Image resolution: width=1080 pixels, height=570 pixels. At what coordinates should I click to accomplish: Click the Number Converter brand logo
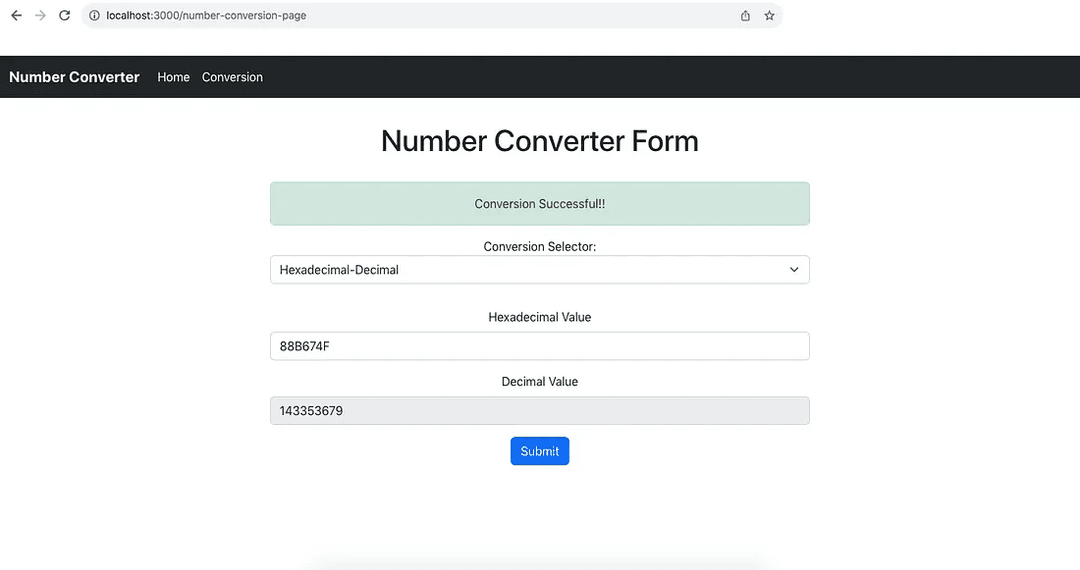tap(74, 77)
